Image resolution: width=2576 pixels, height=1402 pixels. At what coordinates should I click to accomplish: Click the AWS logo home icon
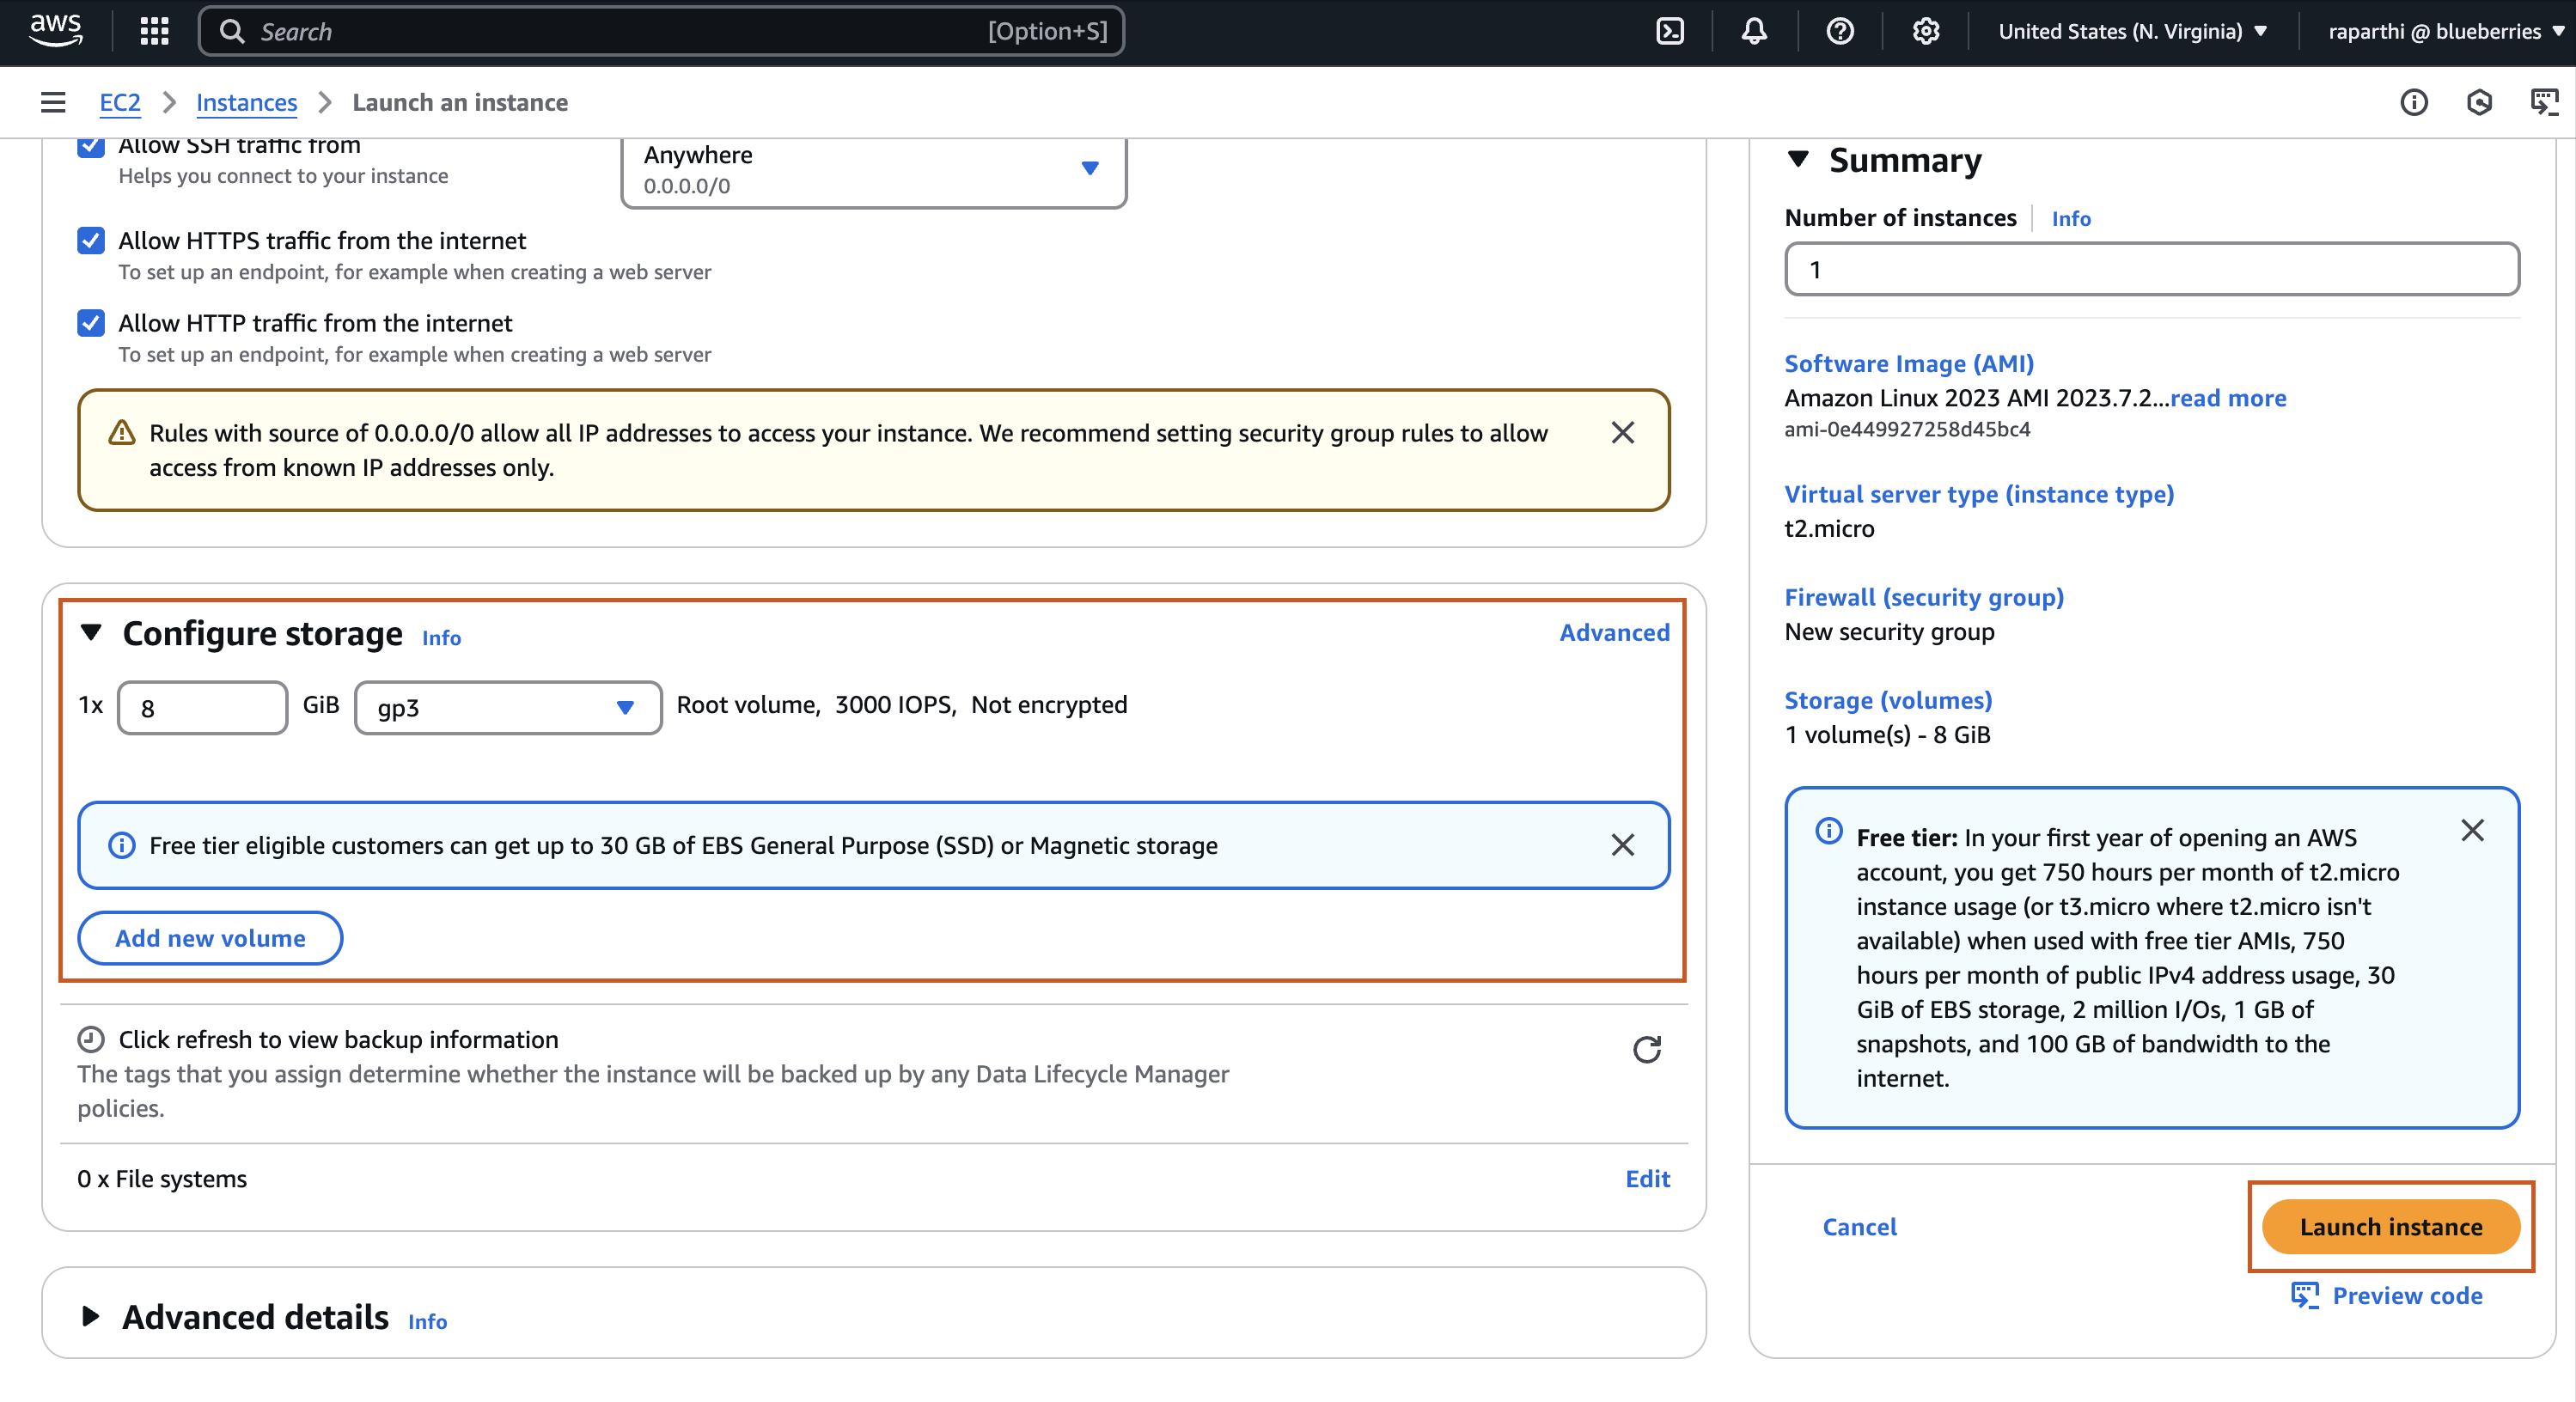click(55, 30)
